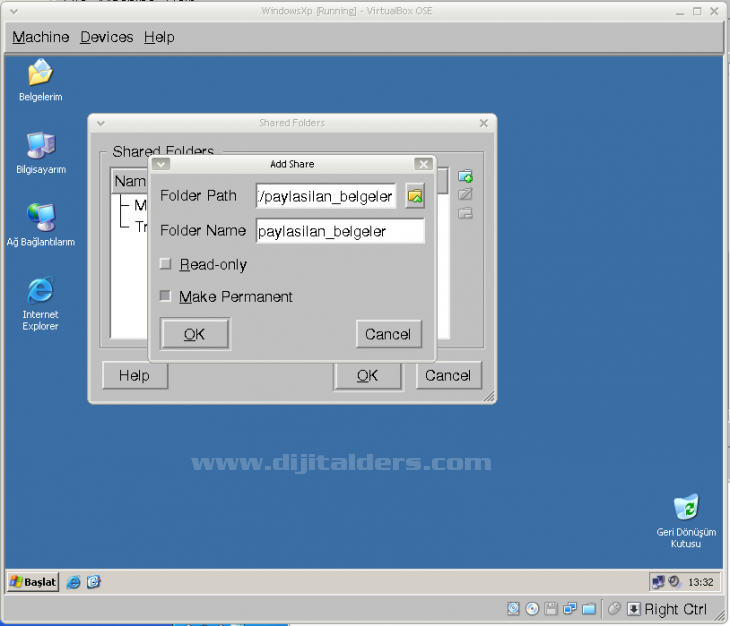Viewport: 730px width, 626px height.
Task: Click Cancel in Shared Folders dialog
Action: 448,375
